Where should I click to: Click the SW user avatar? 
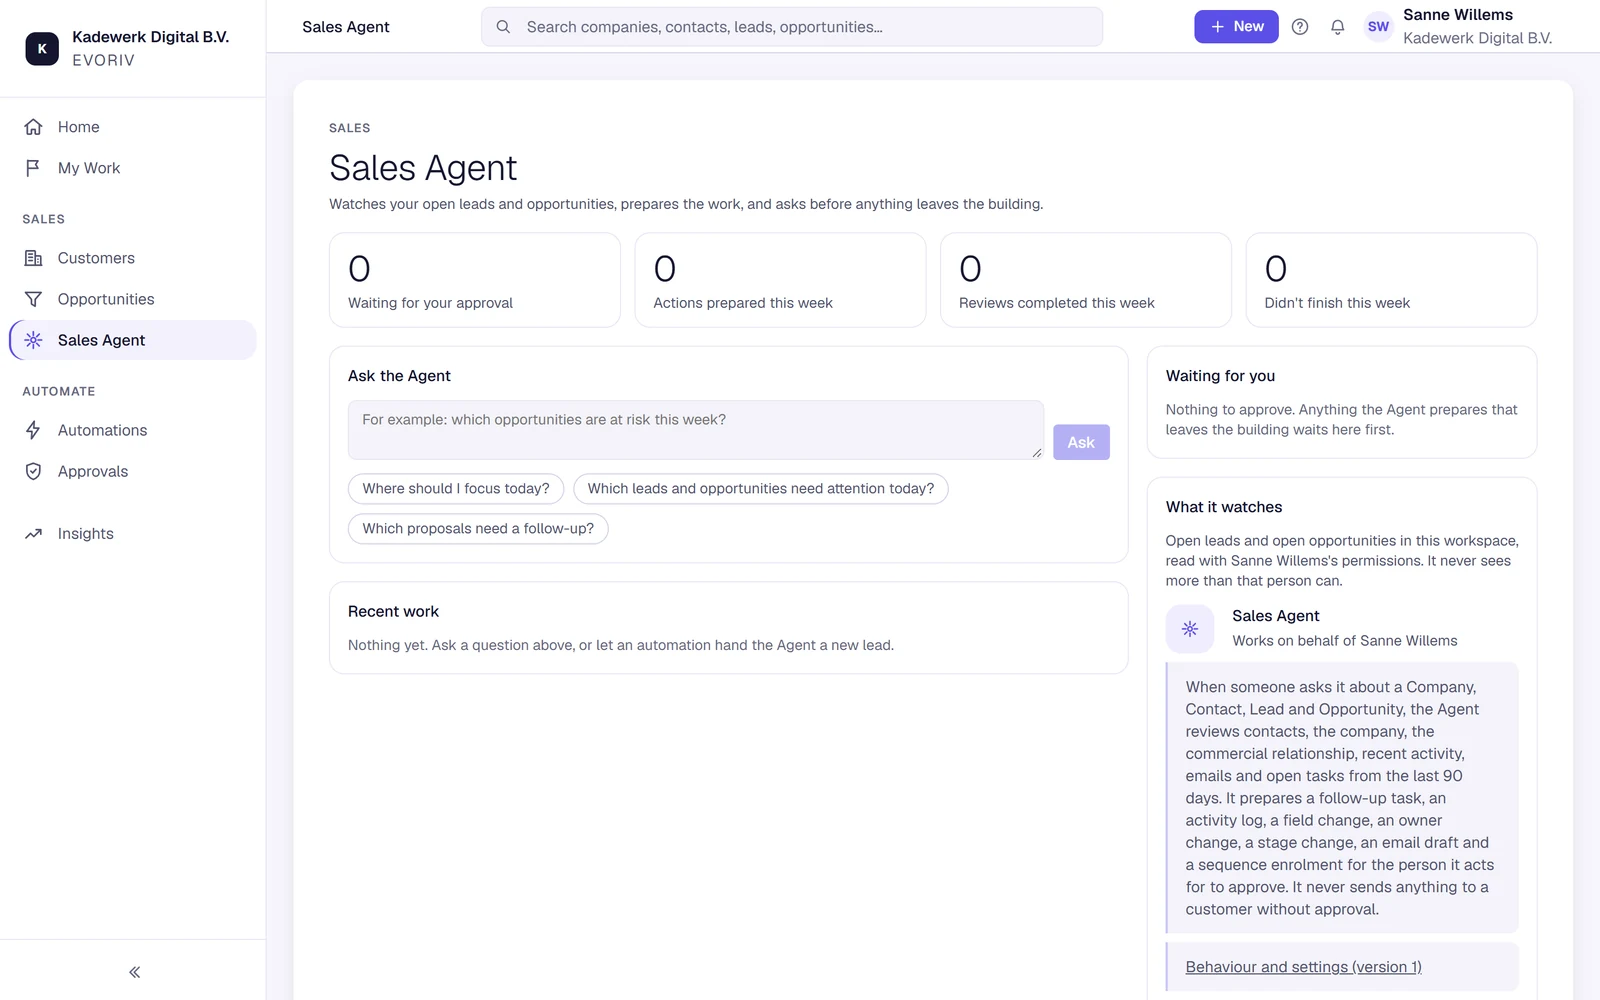point(1378,27)
